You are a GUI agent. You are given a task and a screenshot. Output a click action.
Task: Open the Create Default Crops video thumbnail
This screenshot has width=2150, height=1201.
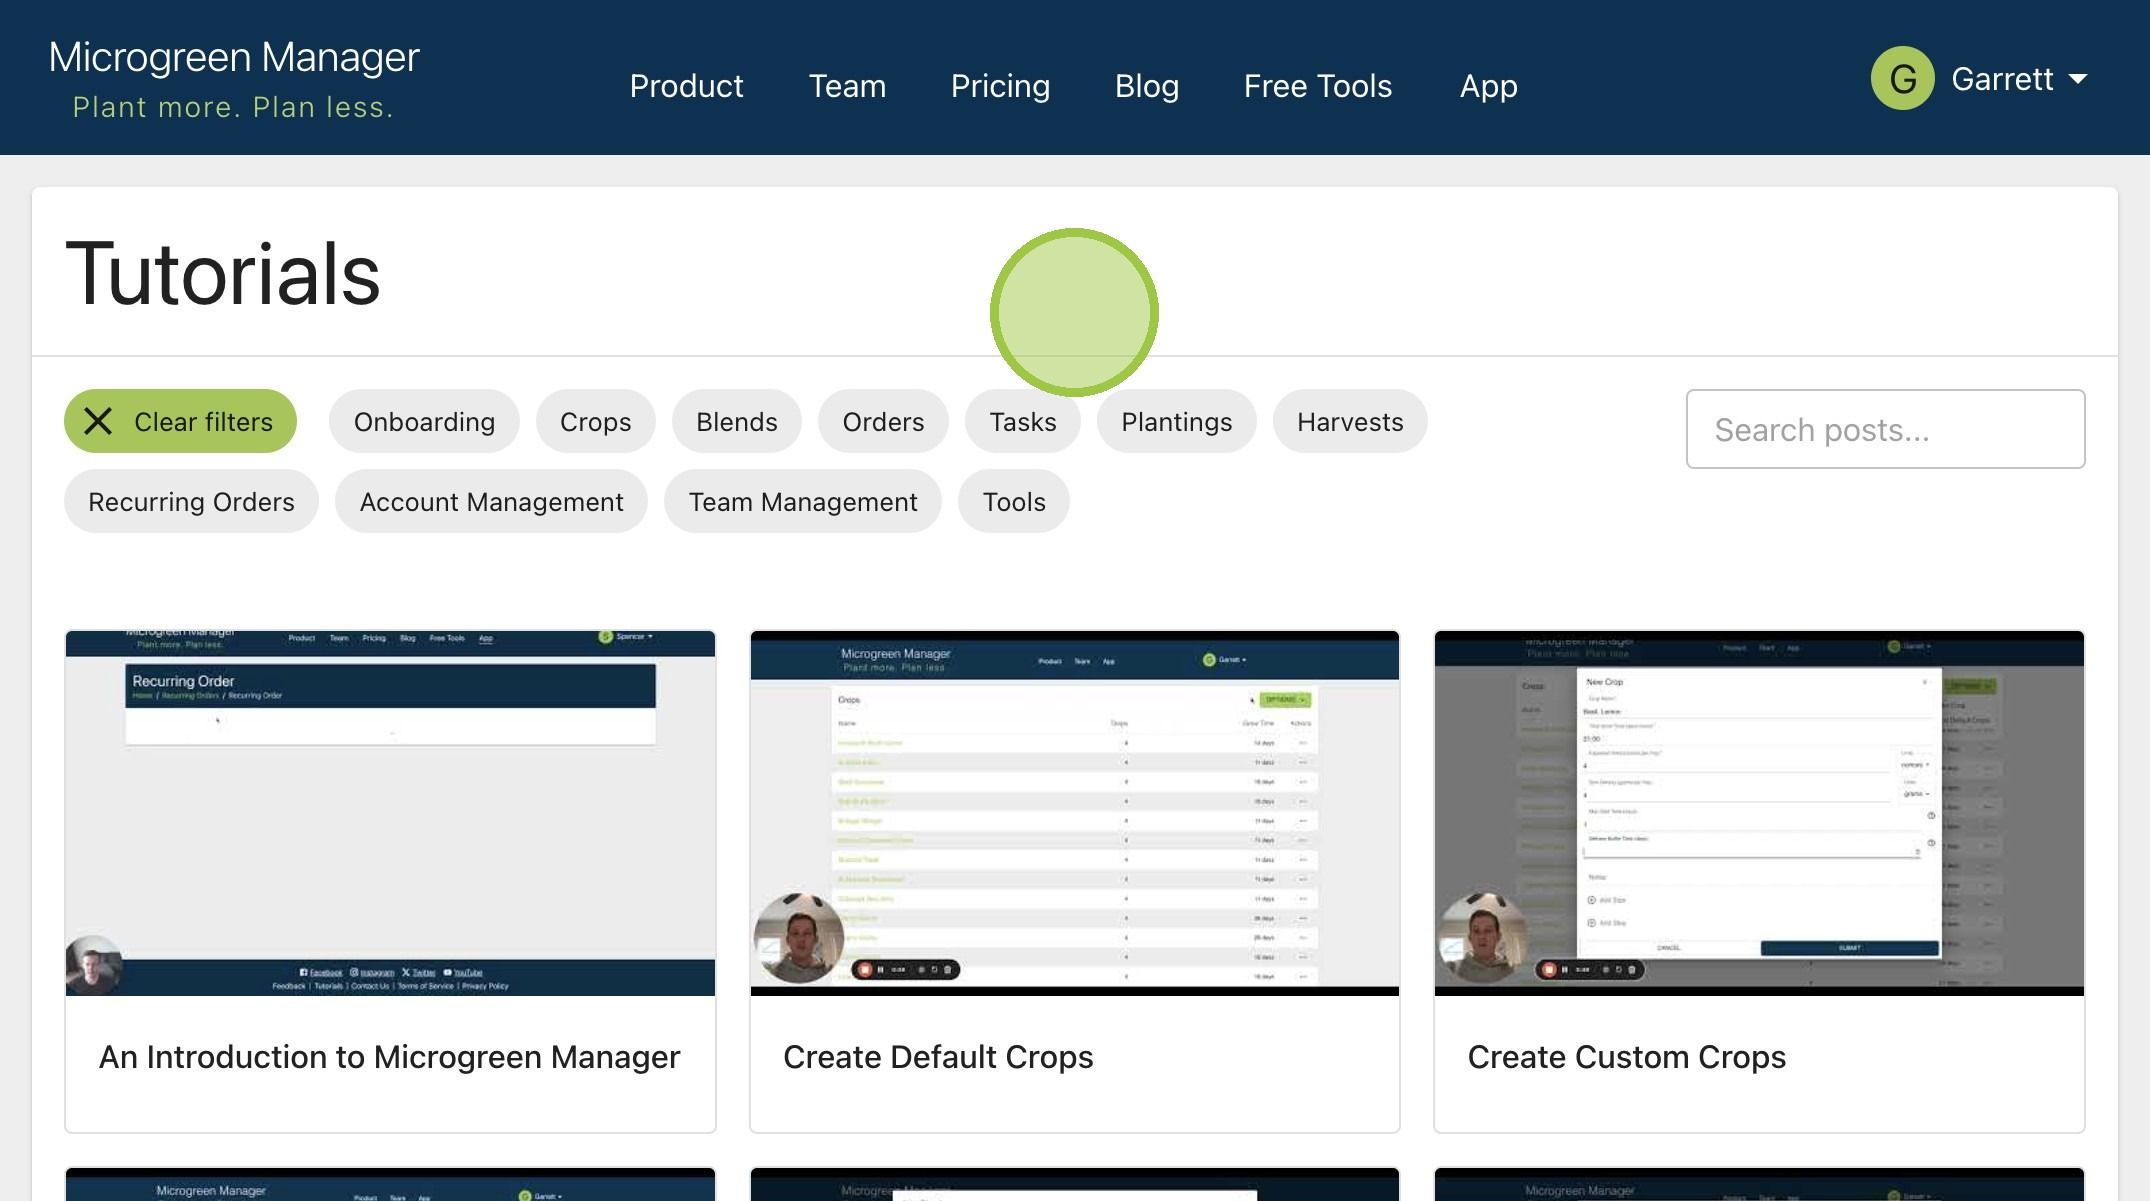1074,813
